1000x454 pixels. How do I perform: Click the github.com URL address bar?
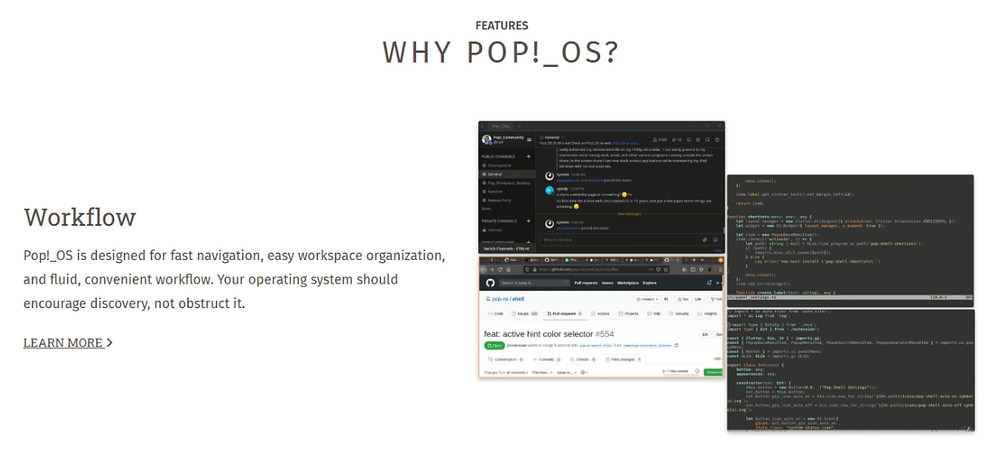pos(595,270)
